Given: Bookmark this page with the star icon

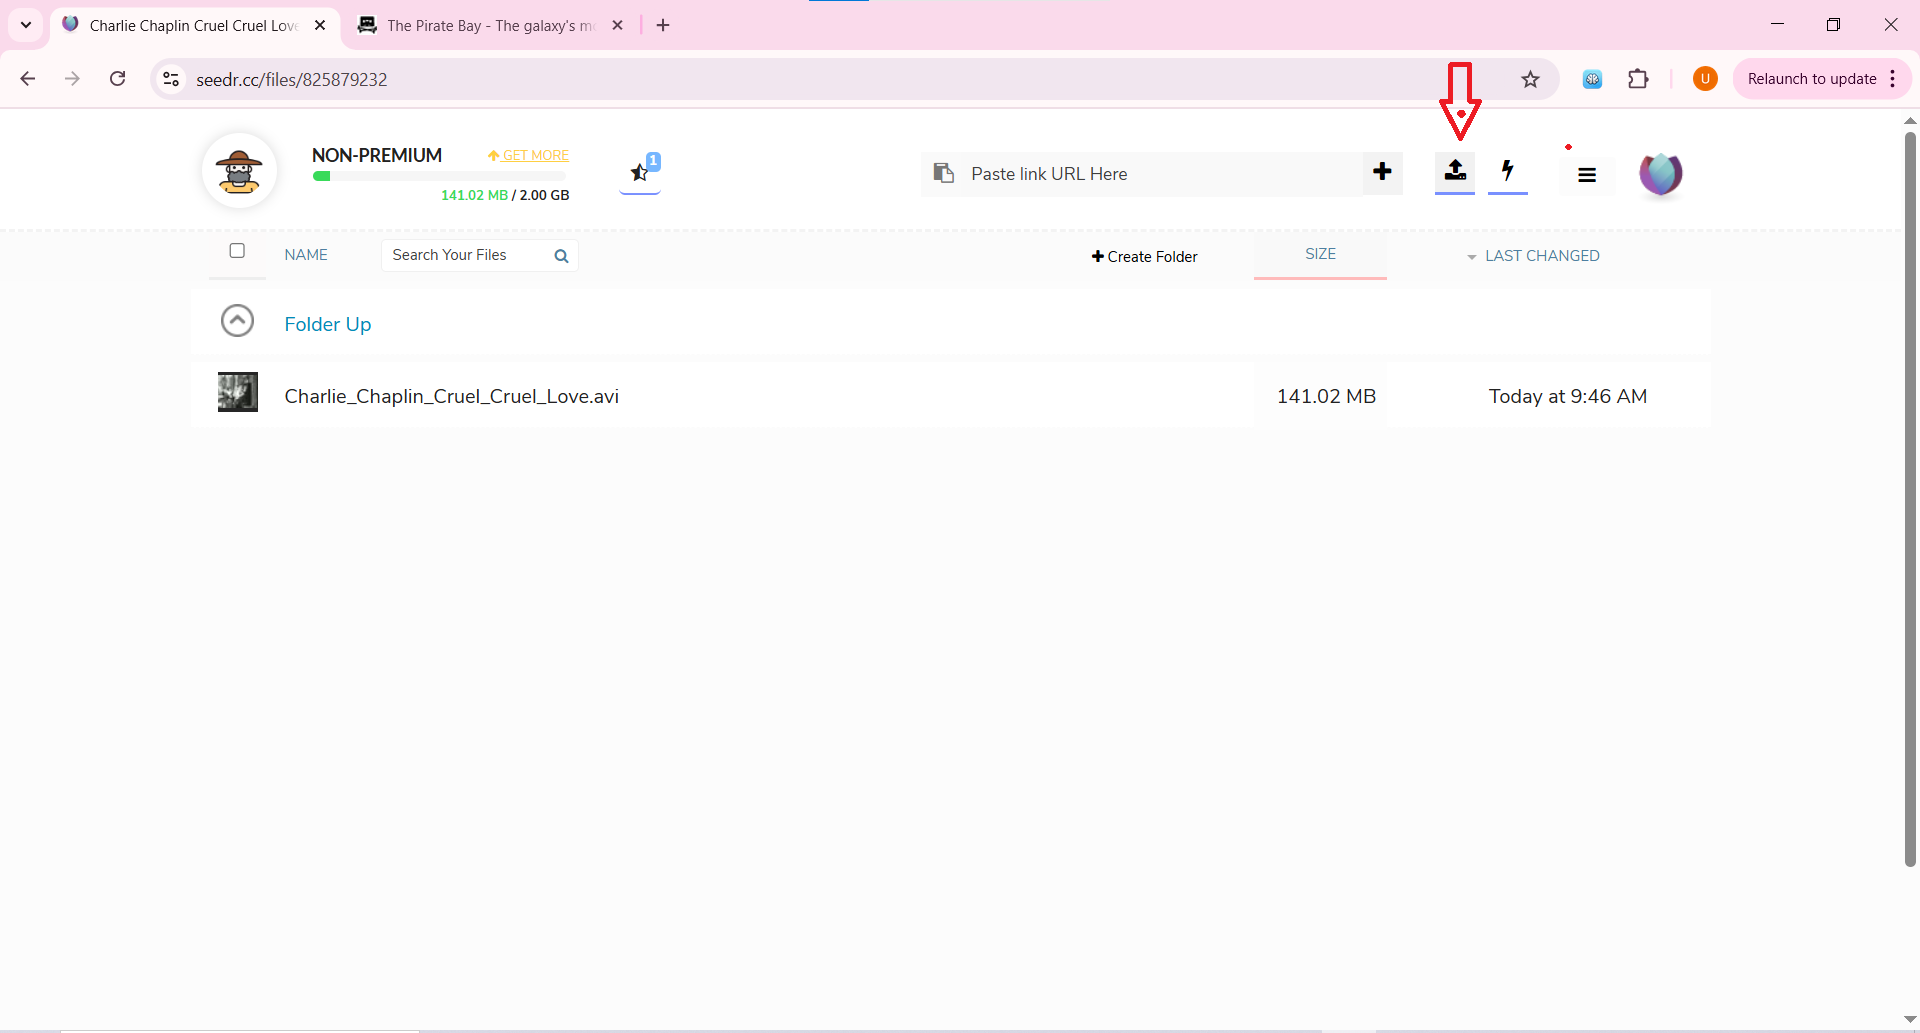Looking at the screenshot, I should click(1530, 79).
